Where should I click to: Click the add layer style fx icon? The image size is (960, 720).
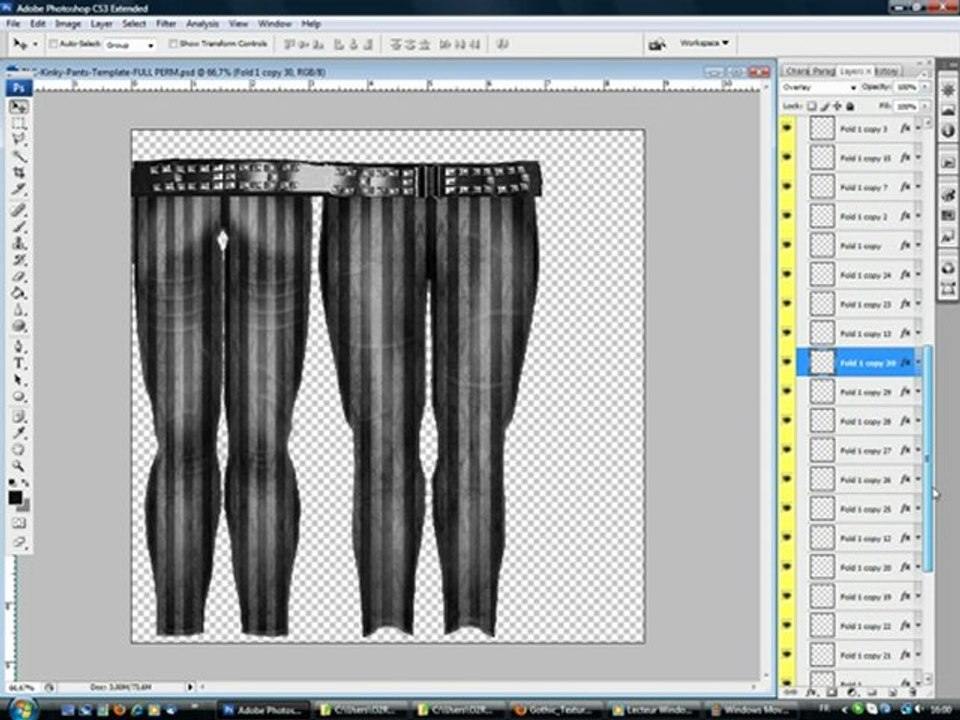click(x=811, y=692)
